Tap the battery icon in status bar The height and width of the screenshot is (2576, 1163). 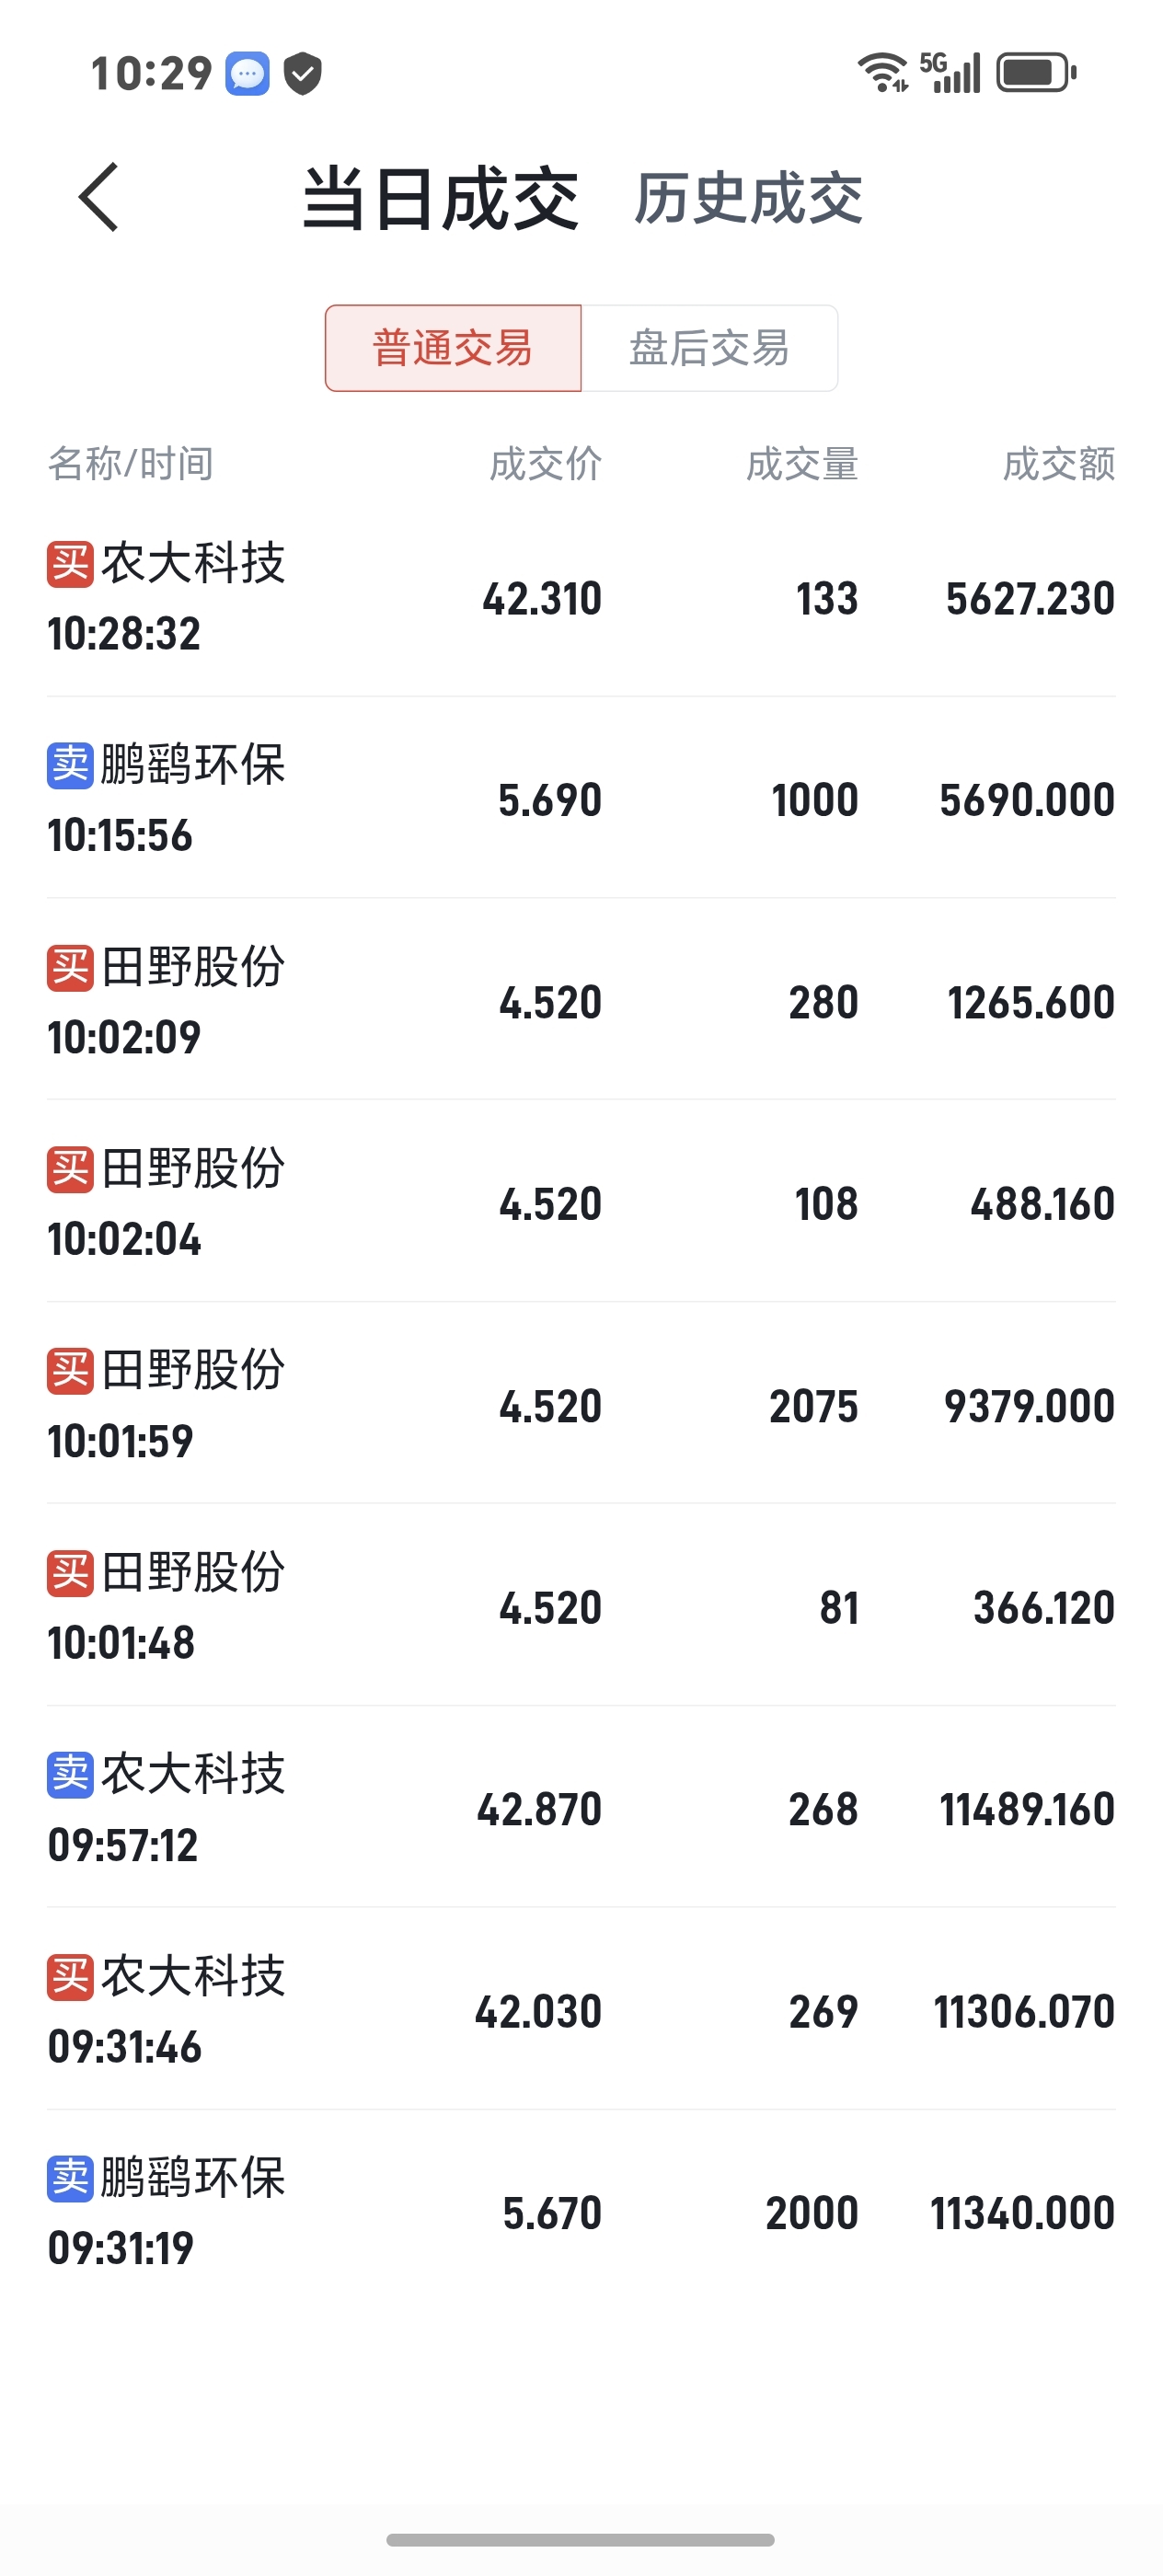click(1035, 73)
